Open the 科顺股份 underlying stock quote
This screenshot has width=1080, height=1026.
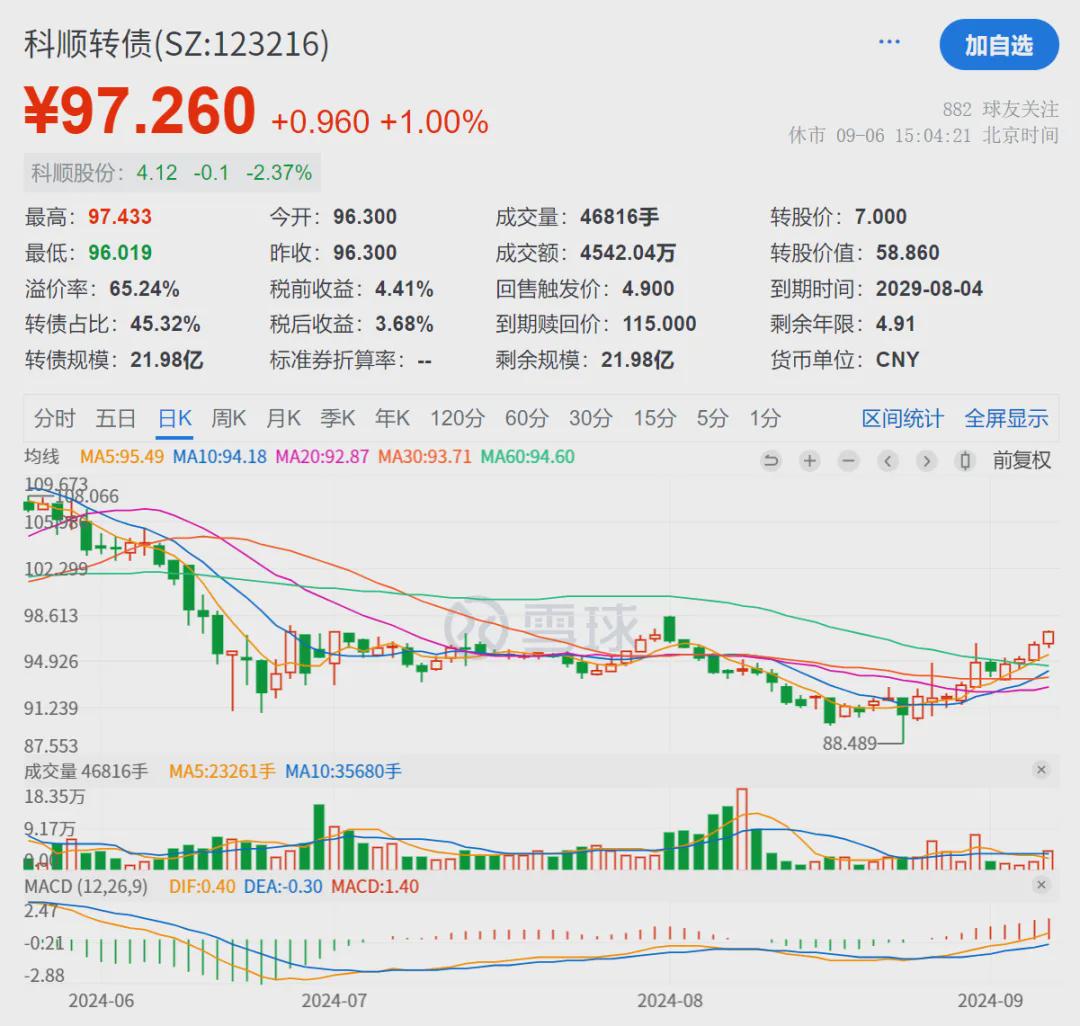coord(172,173)
